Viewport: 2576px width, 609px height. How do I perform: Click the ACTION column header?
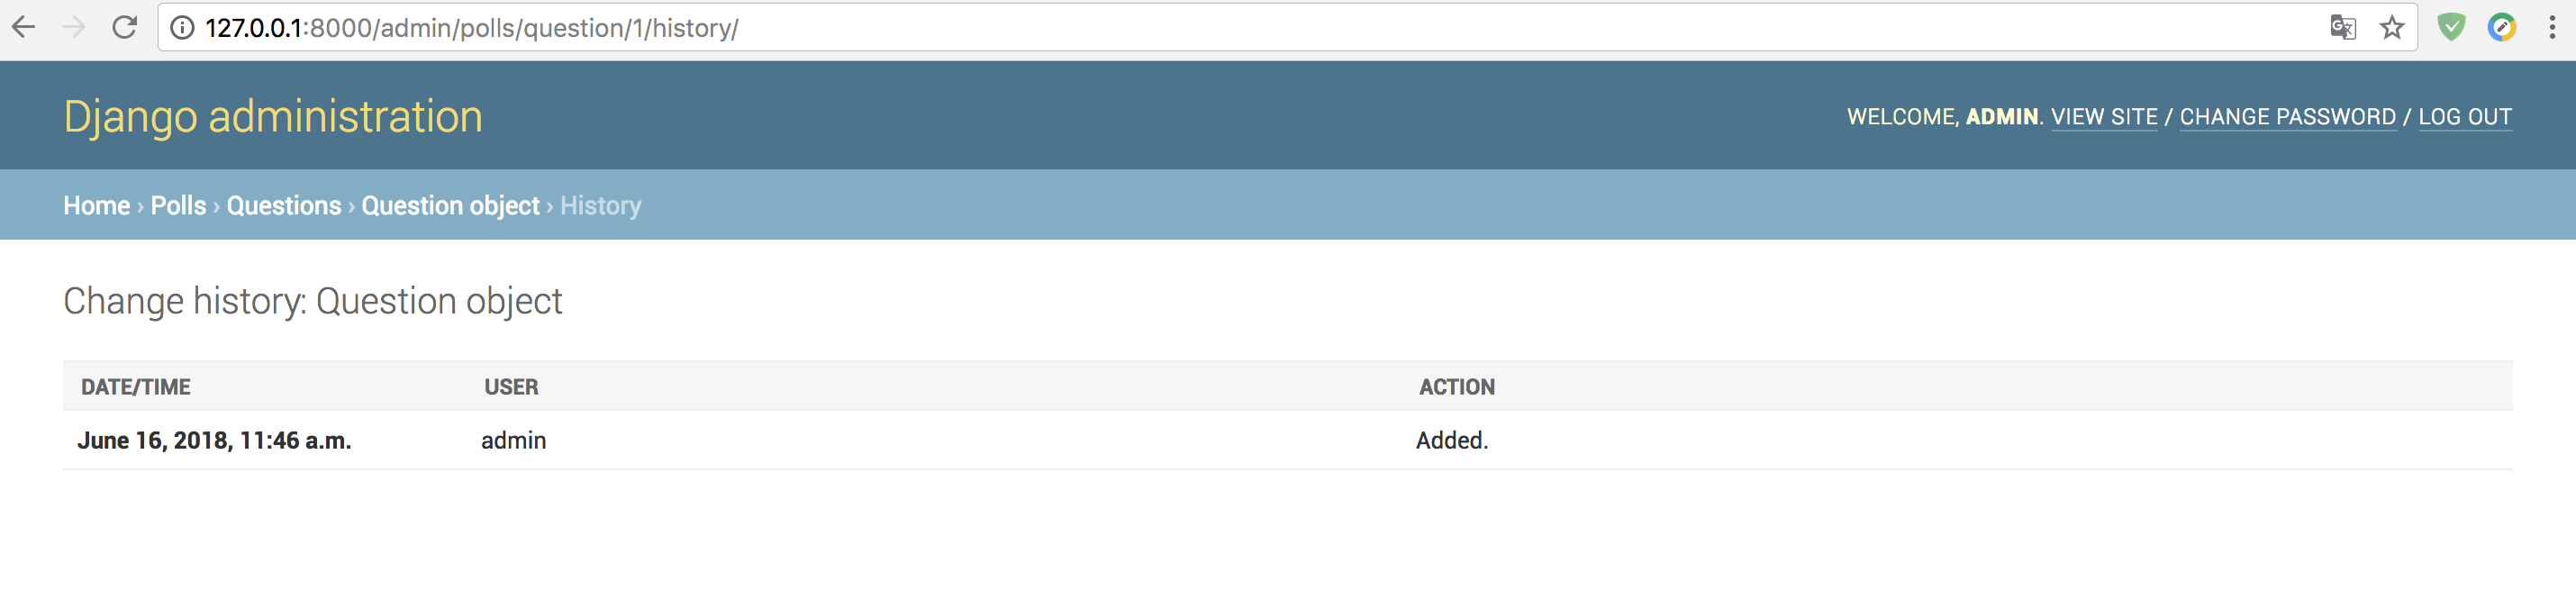[x=1457, y=387]
